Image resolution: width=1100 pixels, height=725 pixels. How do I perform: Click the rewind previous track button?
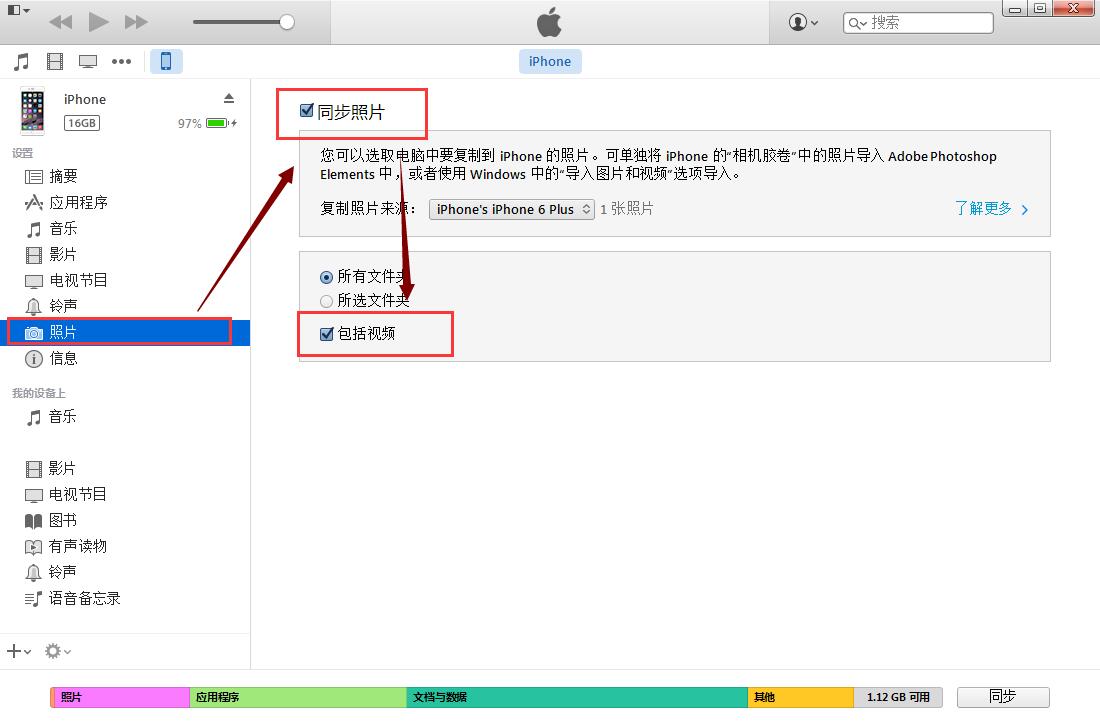tap(61, 22)
